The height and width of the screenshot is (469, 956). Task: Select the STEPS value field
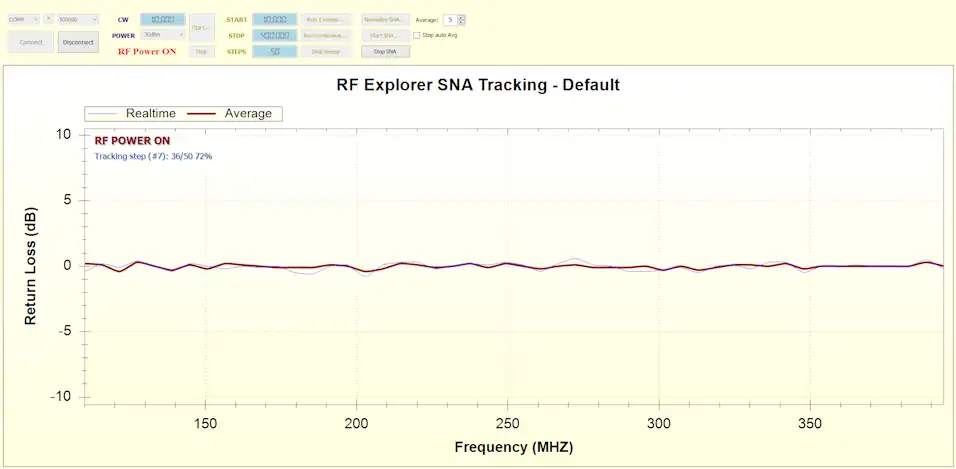[x=273, y=51]
